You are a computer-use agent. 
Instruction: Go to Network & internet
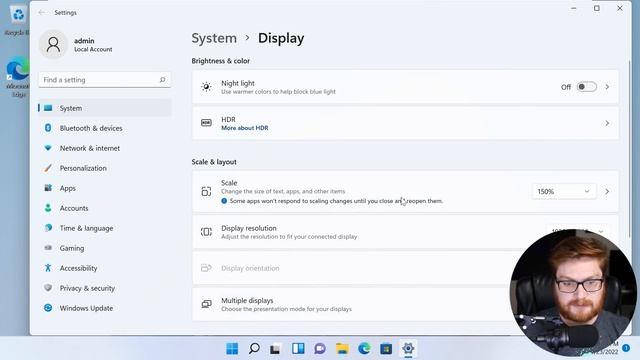104,148
